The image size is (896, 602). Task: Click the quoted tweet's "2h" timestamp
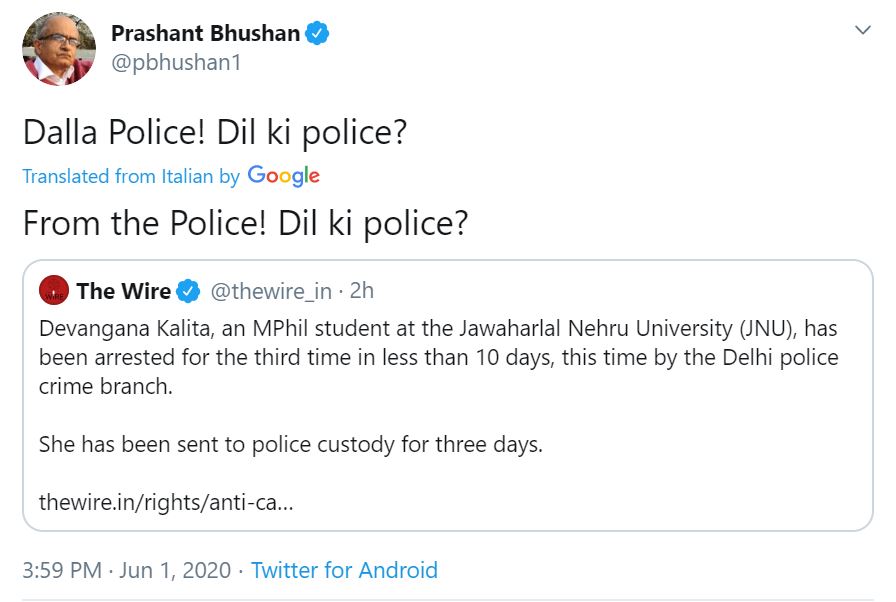(361, 291)
